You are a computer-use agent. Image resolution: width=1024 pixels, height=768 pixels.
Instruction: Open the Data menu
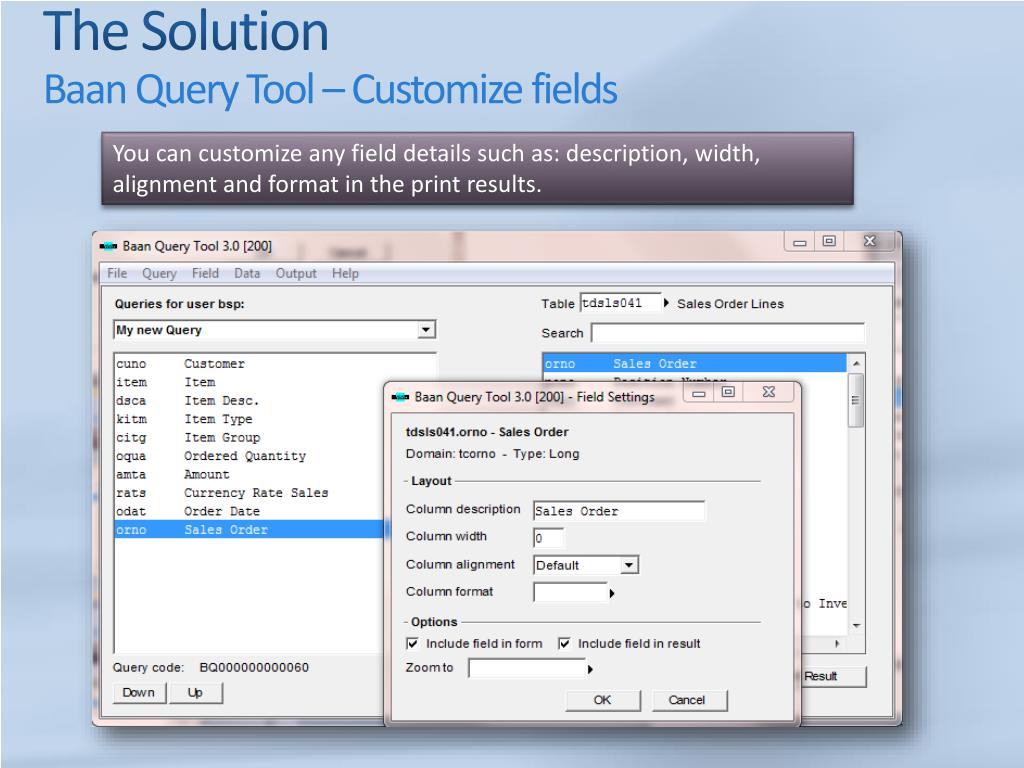(x=247, y=273)
